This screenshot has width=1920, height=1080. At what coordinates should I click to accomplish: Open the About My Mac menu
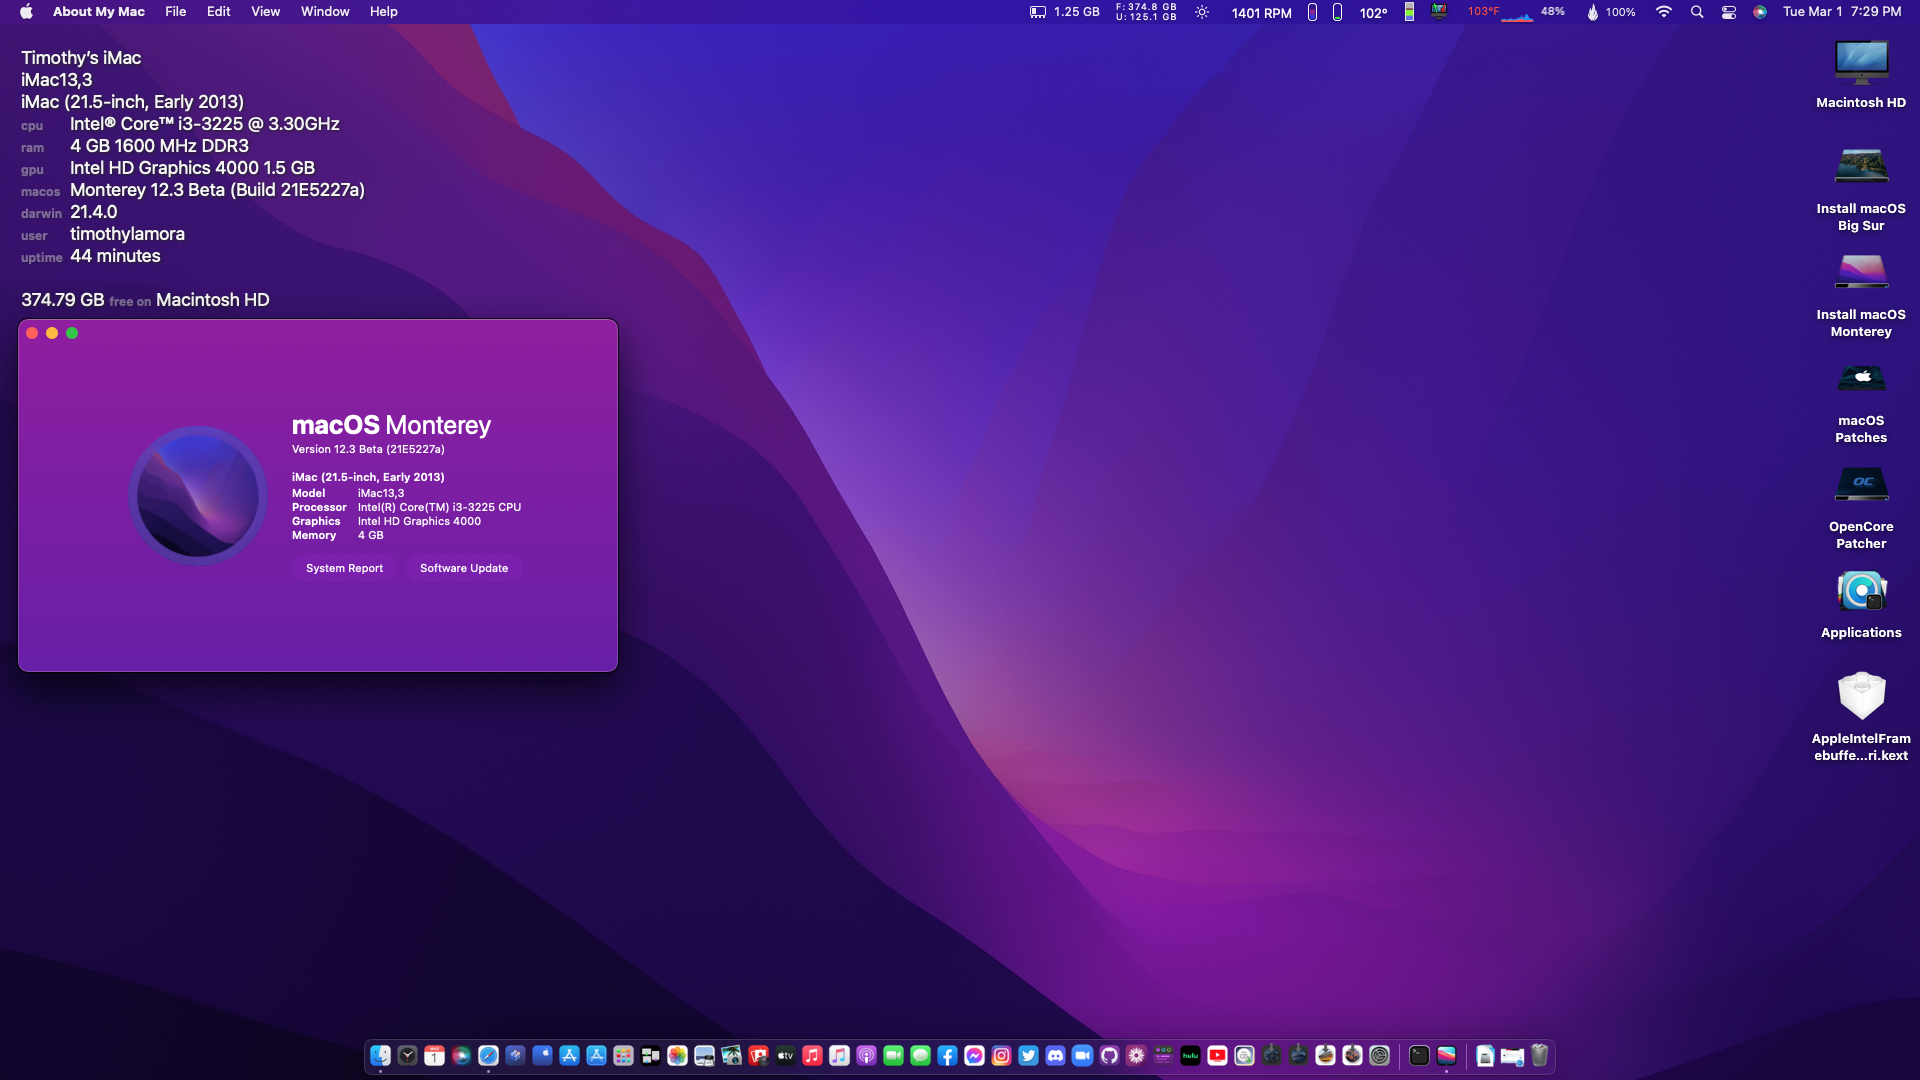click(98, 12)
